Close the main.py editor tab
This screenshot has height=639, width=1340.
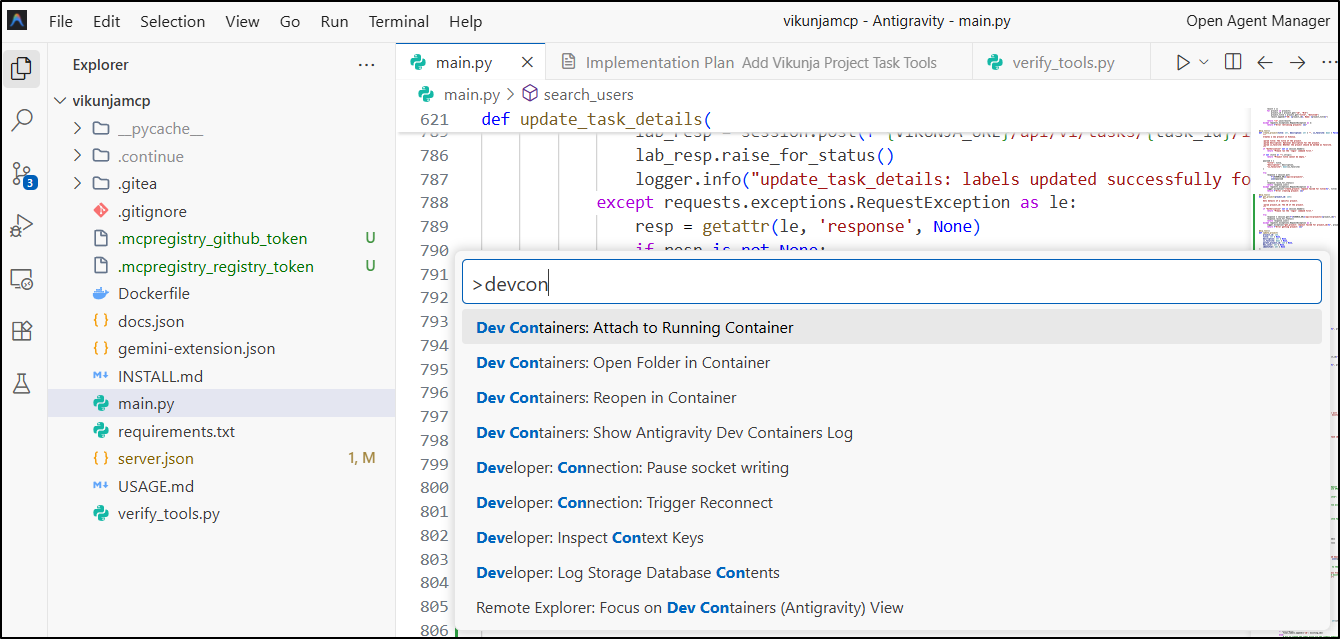tap(527, 62)
